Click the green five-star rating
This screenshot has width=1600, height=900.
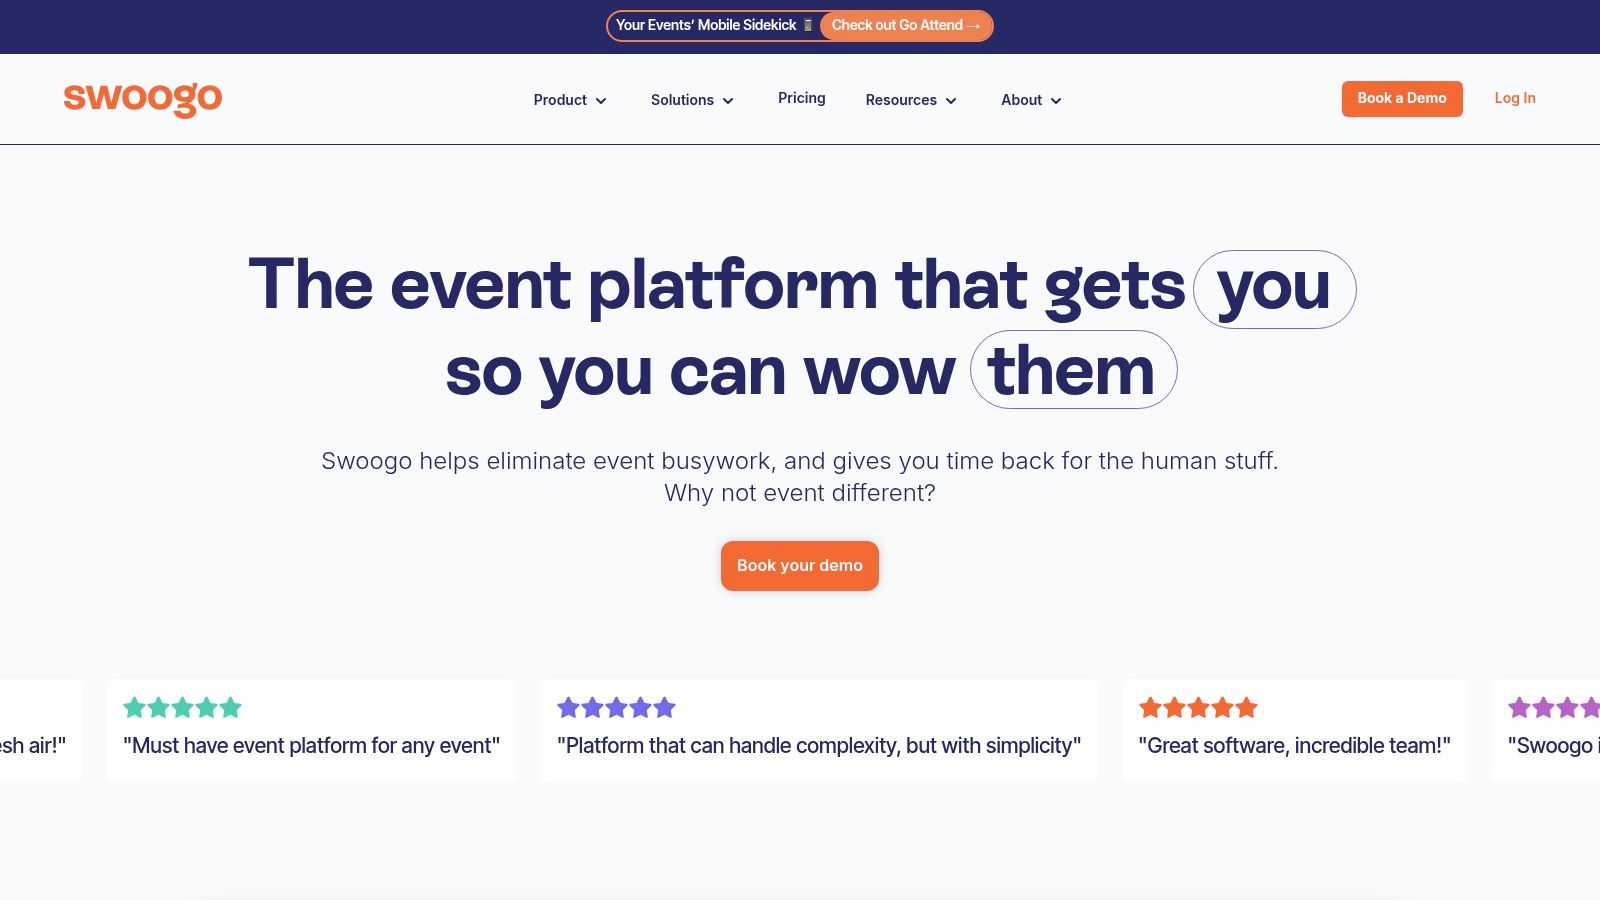coord(182,707)
